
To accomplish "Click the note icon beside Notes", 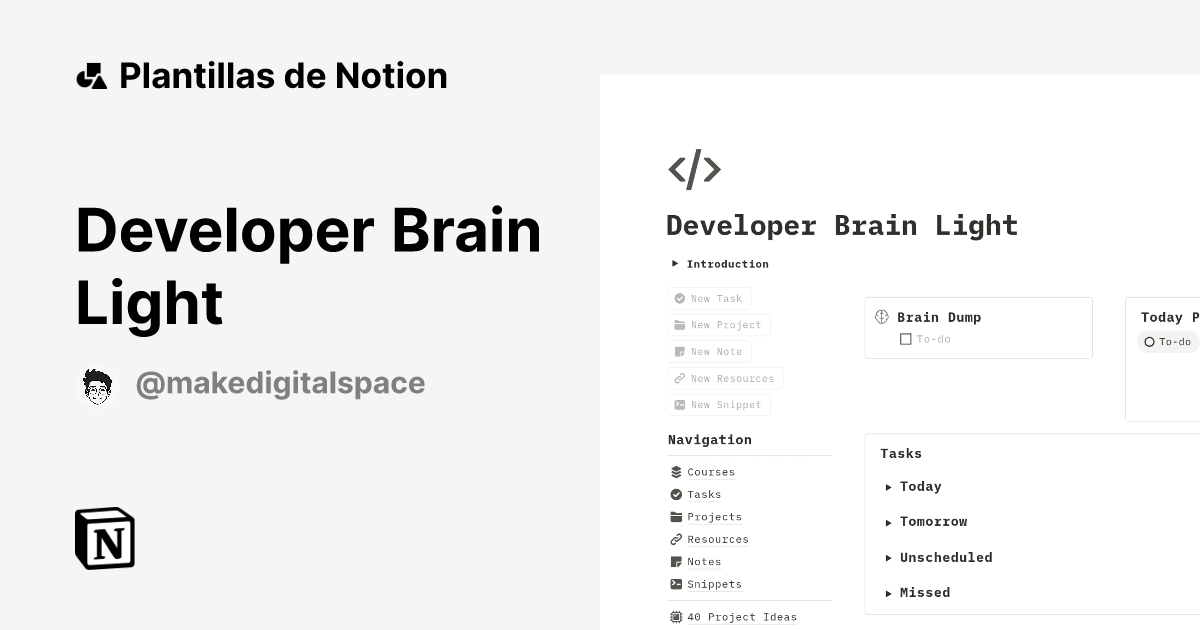I will (676, 561).
